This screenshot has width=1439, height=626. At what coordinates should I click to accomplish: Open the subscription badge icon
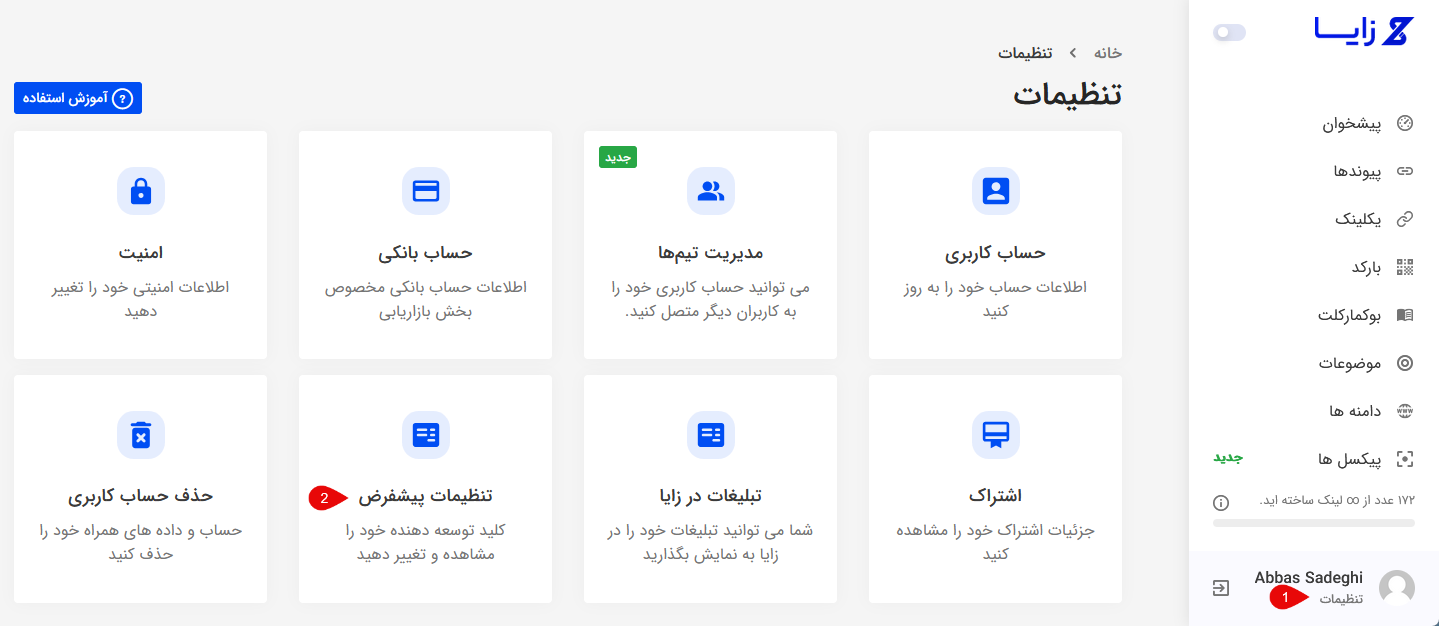tap(995, 435)
